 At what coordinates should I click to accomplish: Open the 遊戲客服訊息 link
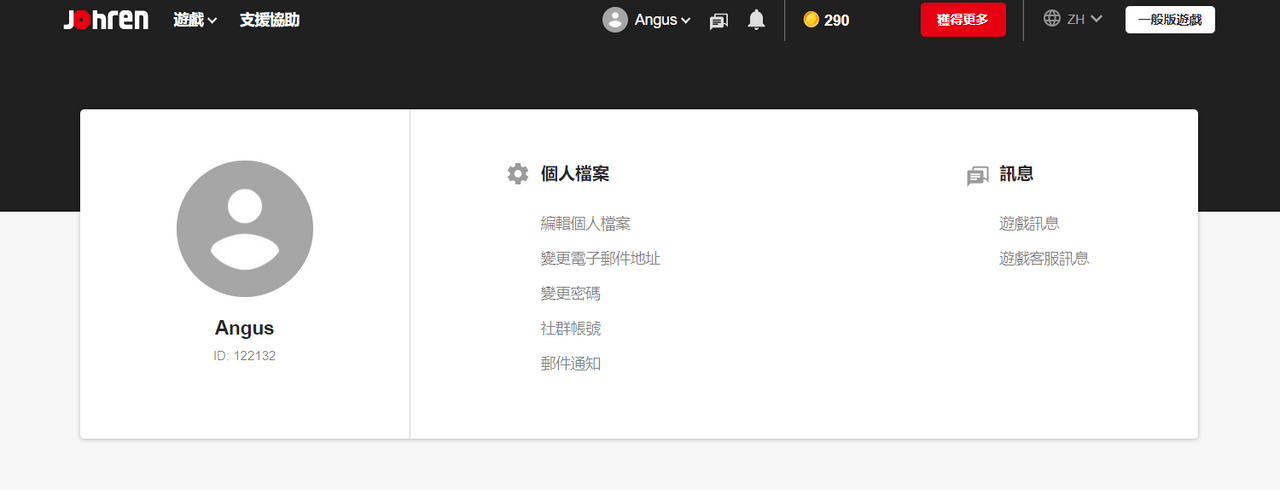click(x=1044, y=259)
